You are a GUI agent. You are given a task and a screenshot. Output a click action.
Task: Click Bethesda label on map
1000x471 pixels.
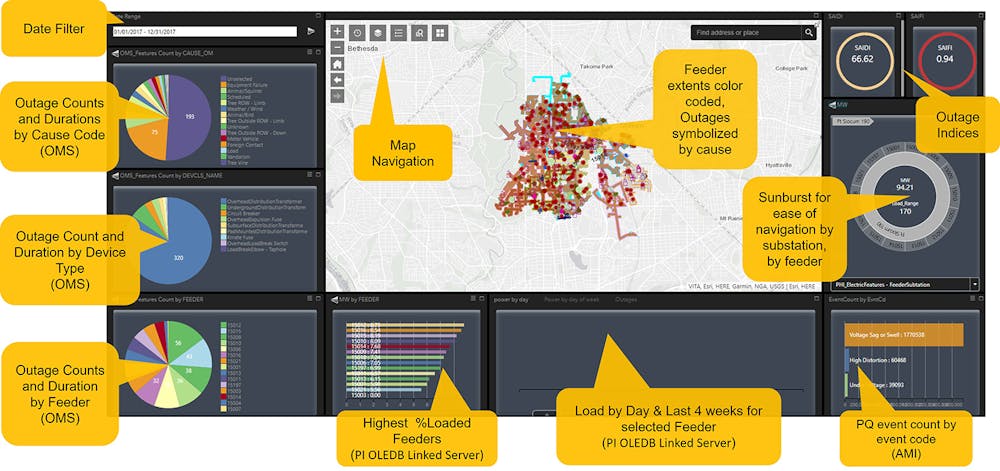tap(363, 48)
